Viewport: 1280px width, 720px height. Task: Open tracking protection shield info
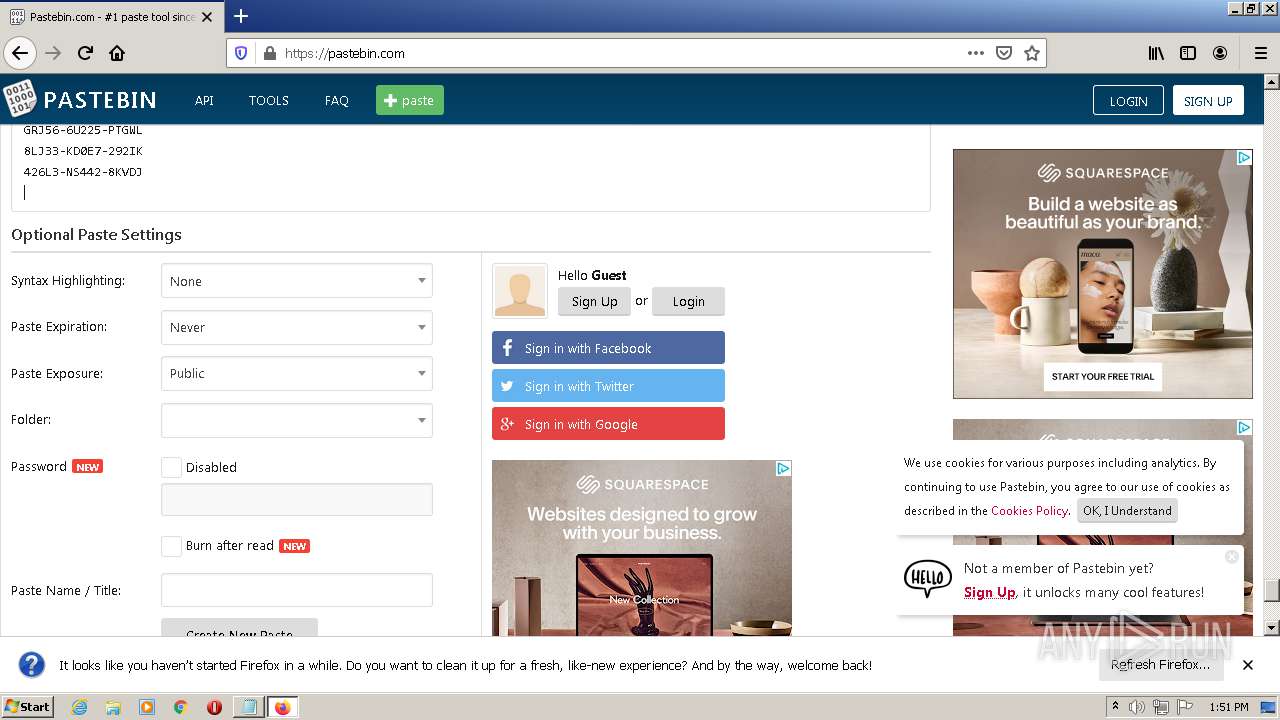point(241,53)
